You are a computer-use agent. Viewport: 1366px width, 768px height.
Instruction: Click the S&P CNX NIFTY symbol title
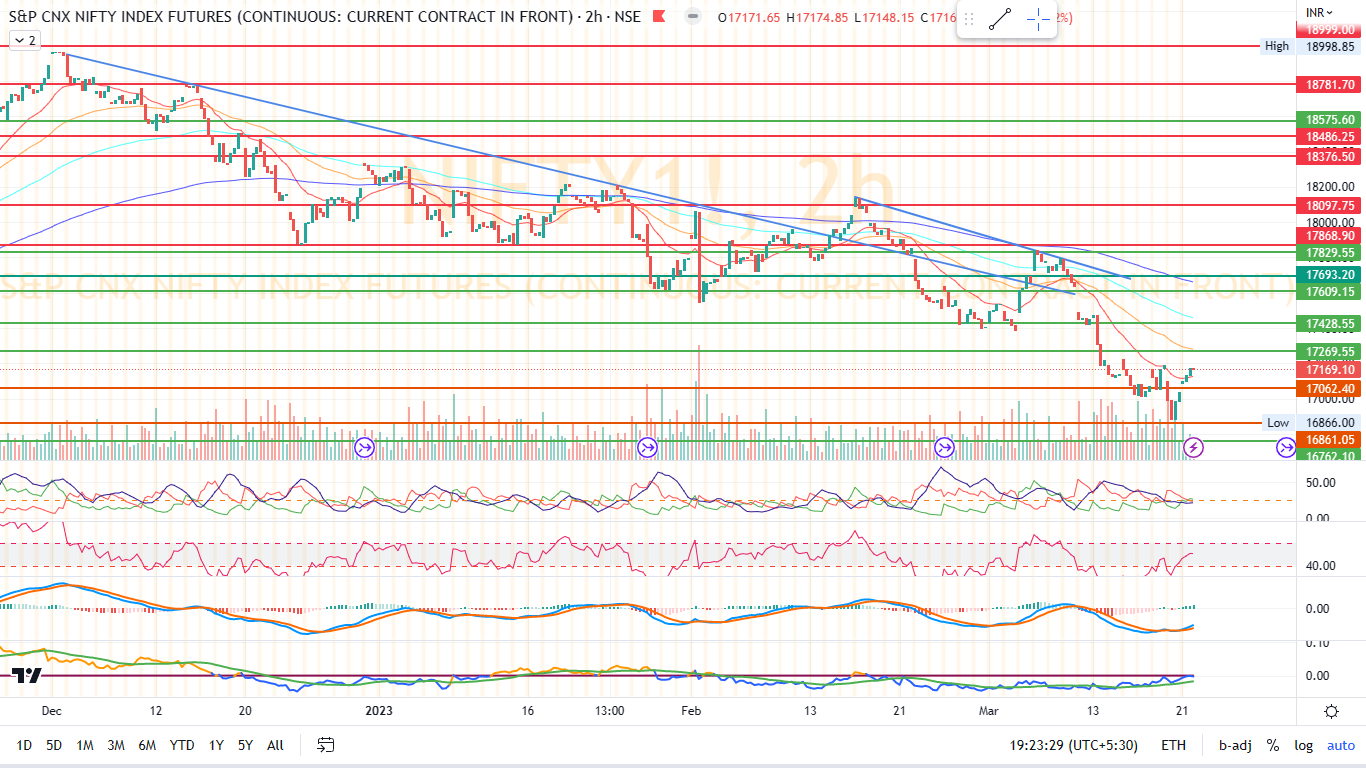tap(292, 17)
